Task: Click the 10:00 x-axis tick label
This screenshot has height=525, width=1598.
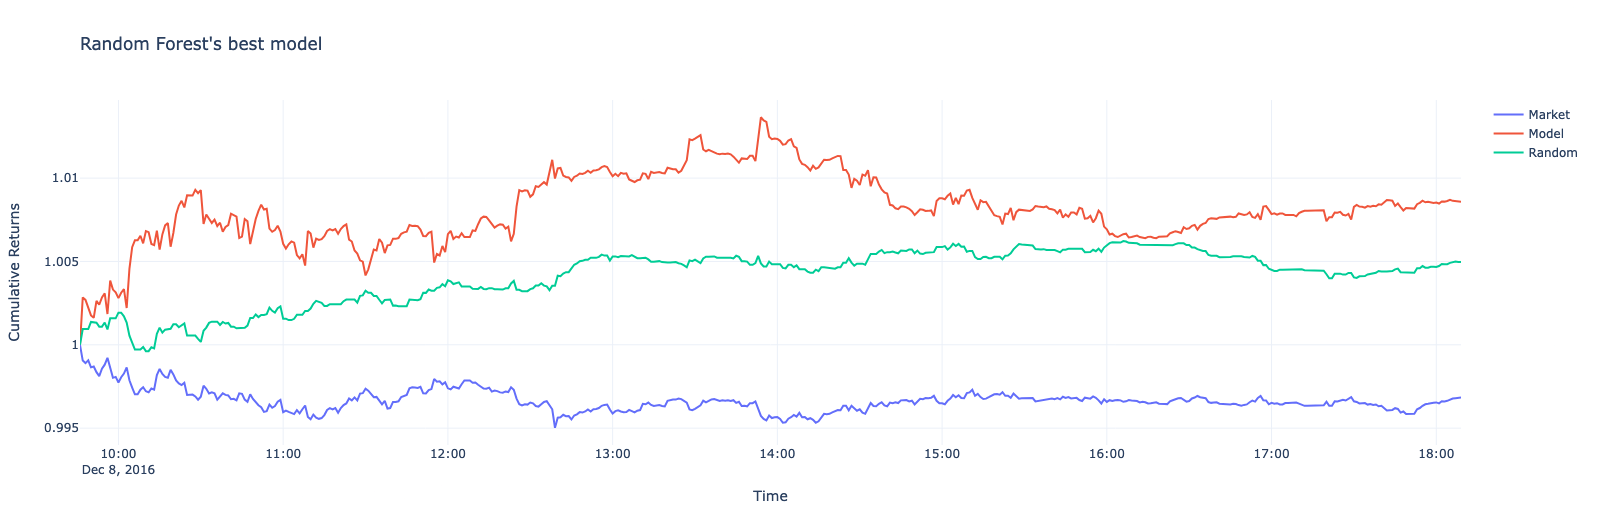Action: point(118,454)
